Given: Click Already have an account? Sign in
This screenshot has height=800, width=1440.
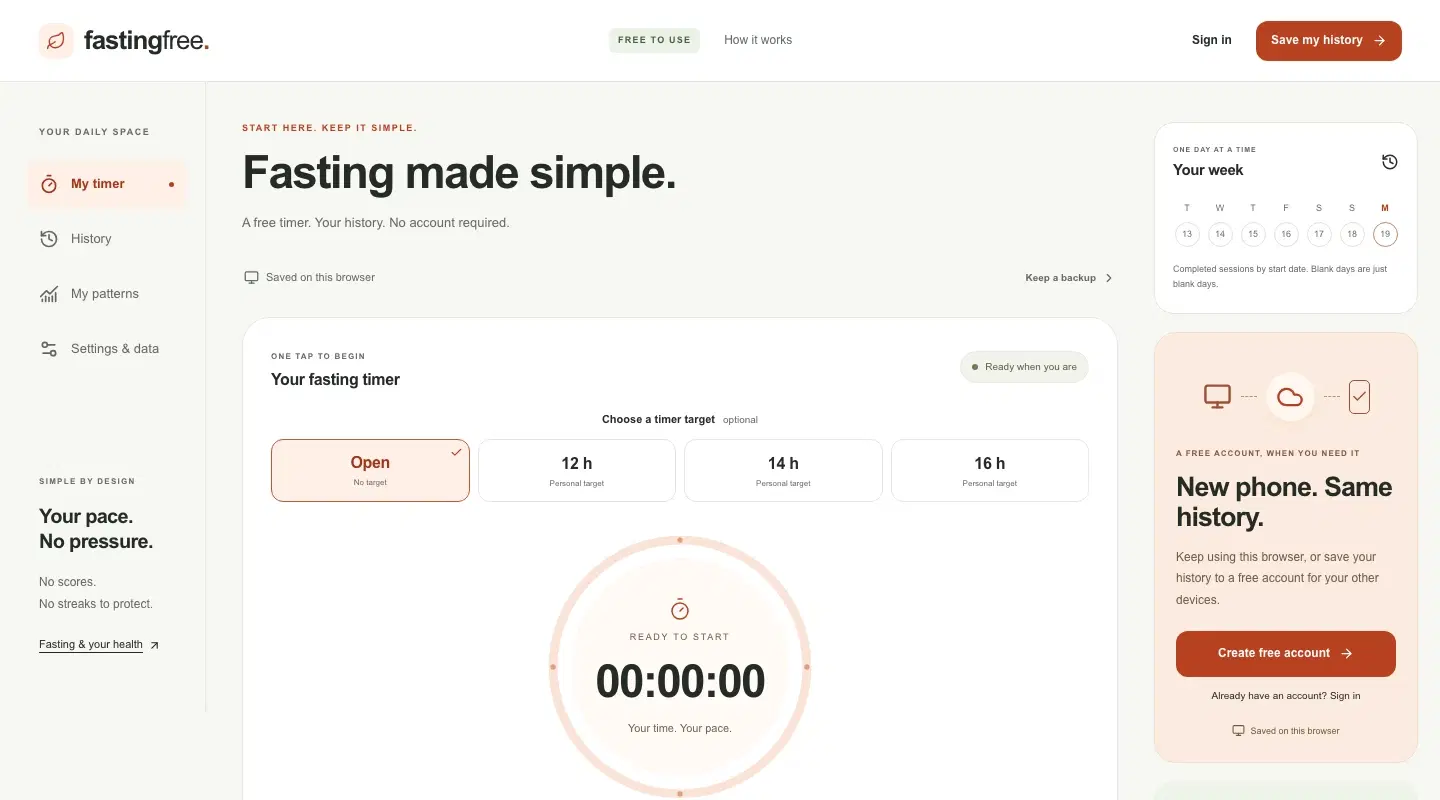Looking at the screenshot, I should [1286, 696].
